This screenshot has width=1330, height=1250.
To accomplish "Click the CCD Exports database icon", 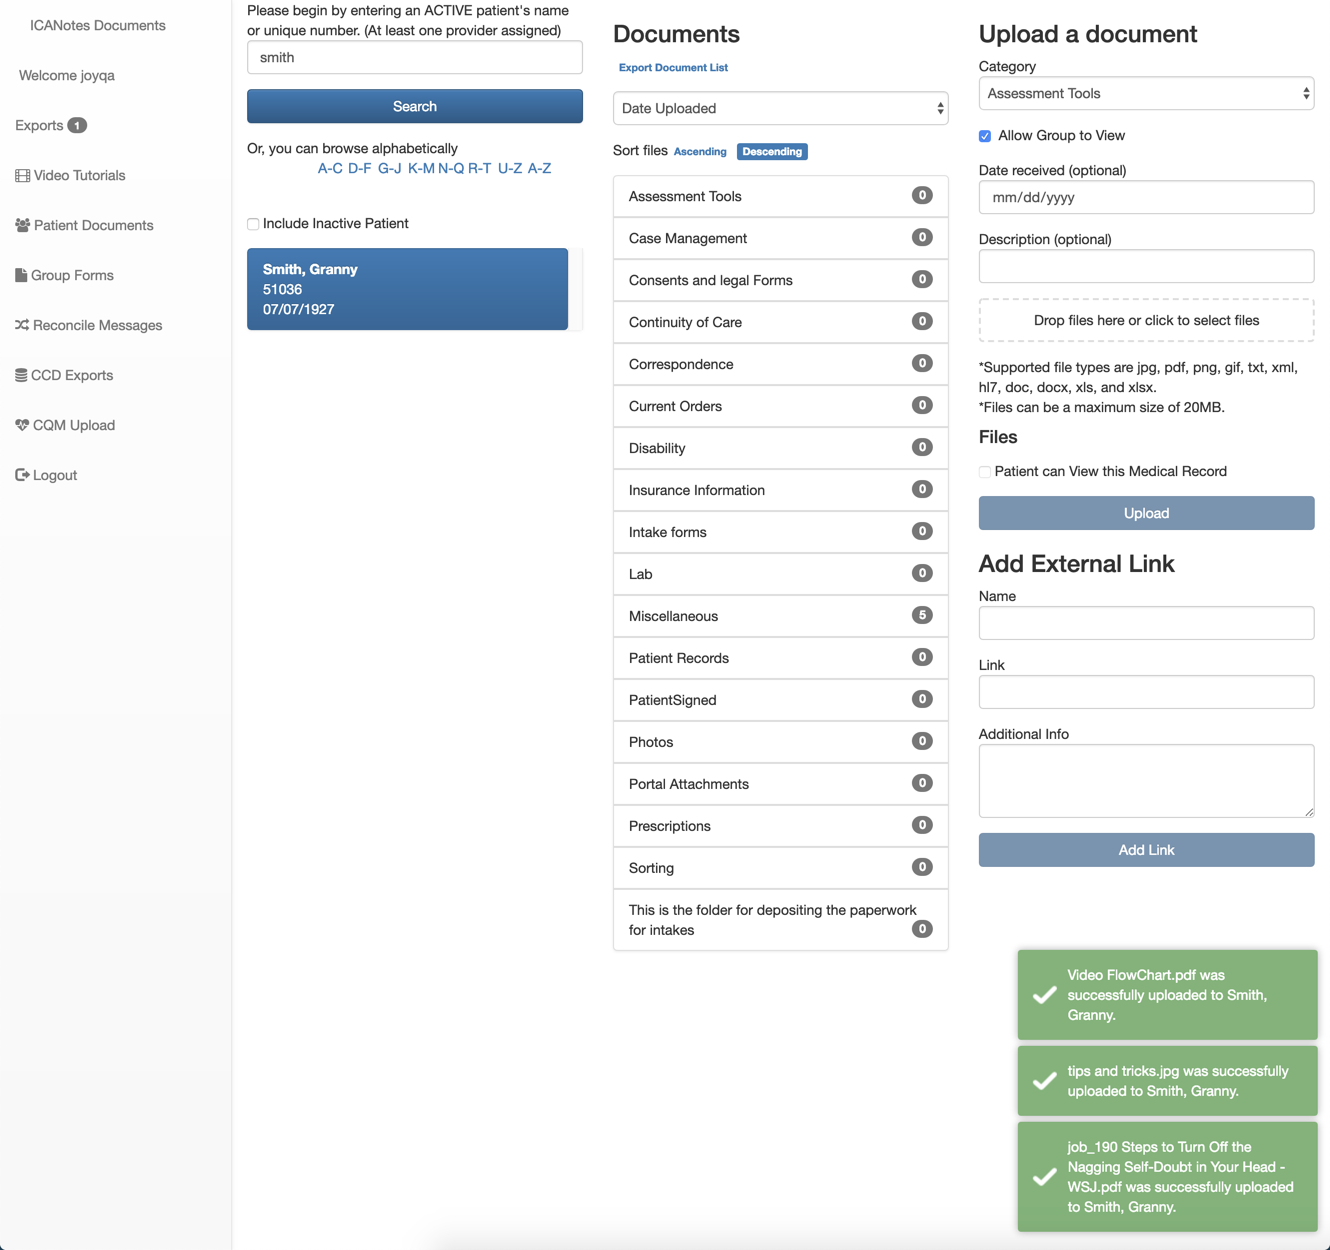I will tap(21, 375).
